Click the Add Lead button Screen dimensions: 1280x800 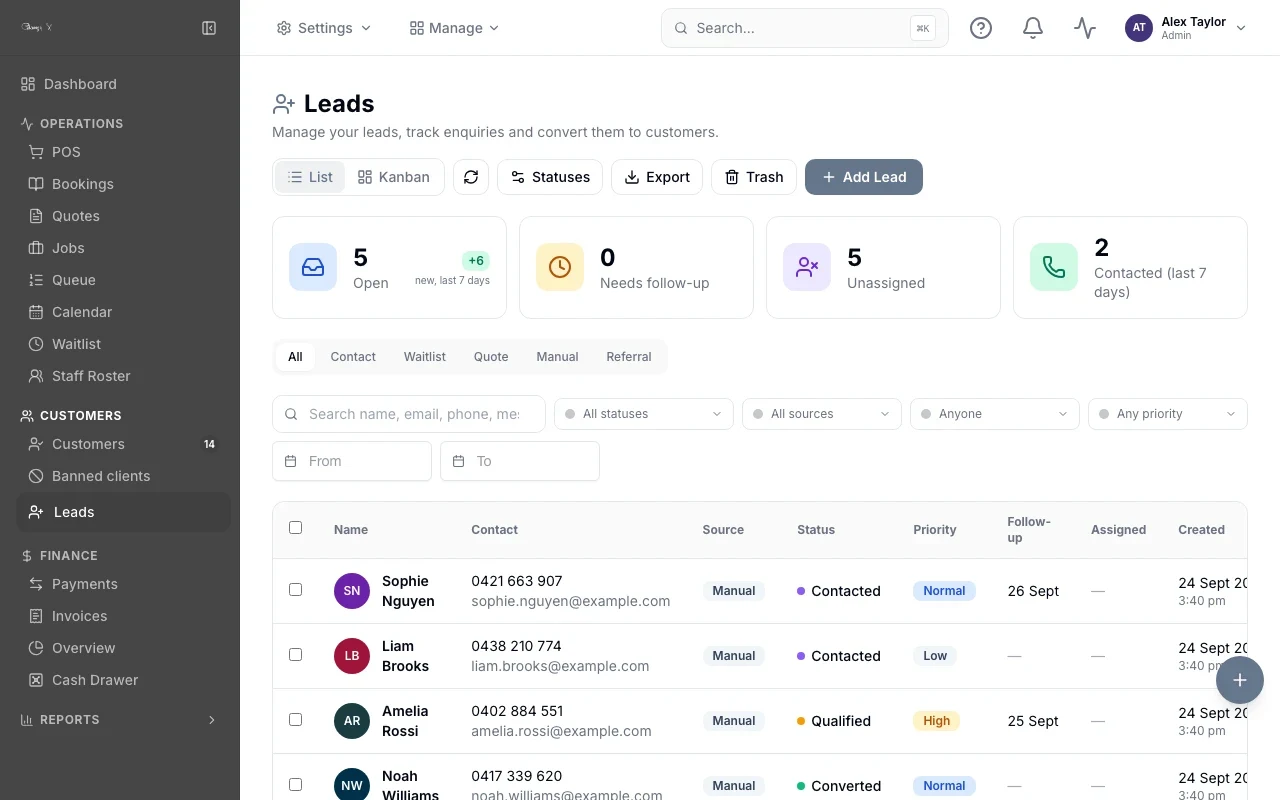(x=864, y=177)
